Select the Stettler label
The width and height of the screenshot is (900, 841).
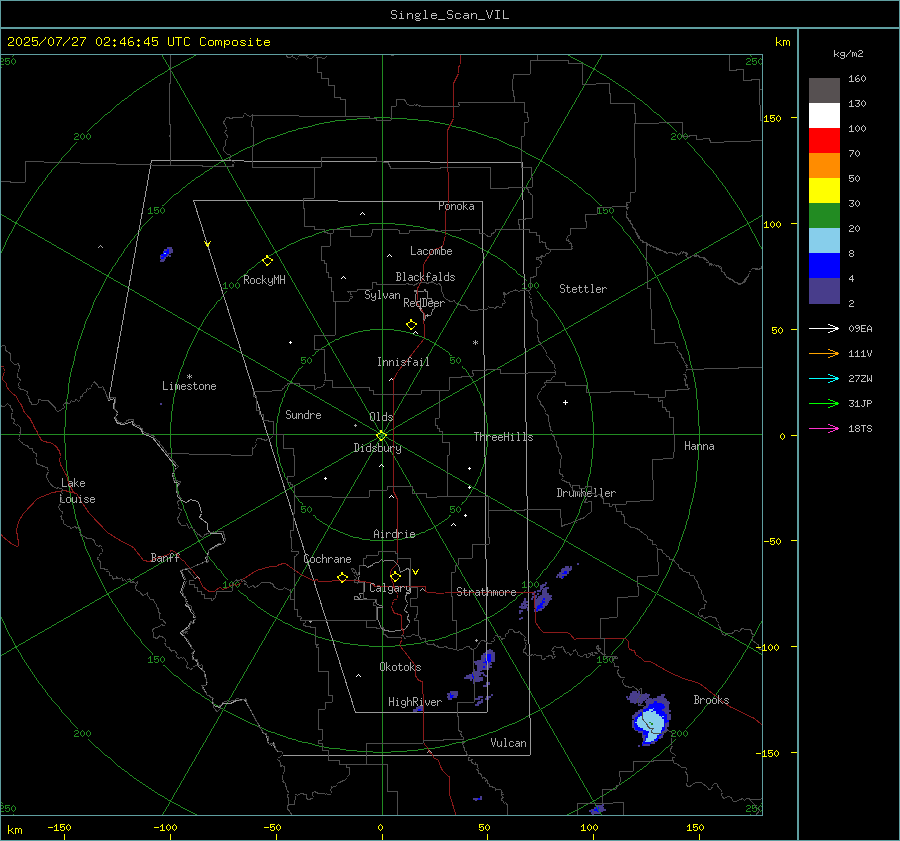583,289
